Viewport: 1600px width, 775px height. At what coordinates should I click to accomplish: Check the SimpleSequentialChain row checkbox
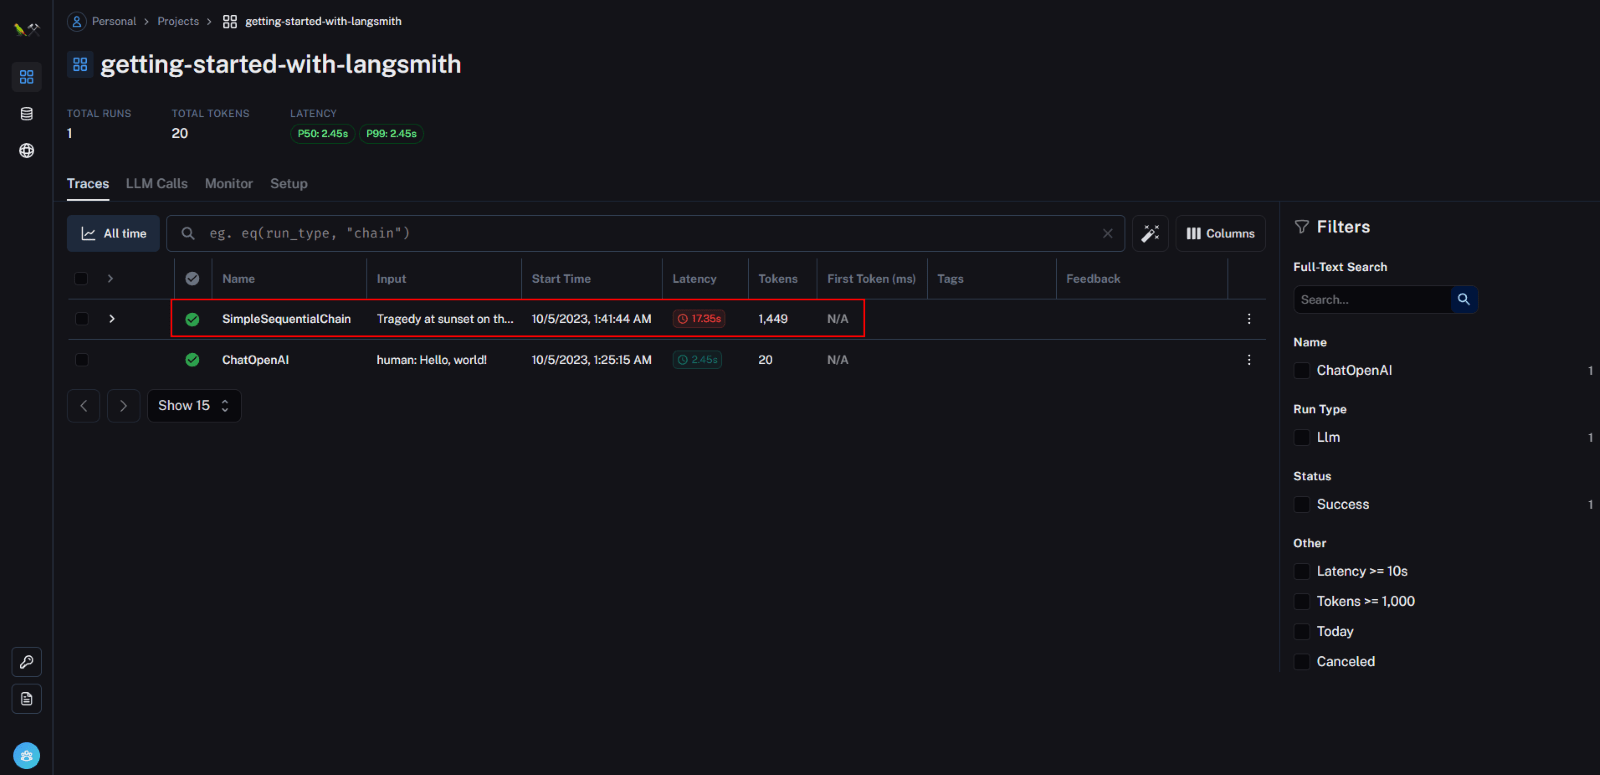[82, 319]
